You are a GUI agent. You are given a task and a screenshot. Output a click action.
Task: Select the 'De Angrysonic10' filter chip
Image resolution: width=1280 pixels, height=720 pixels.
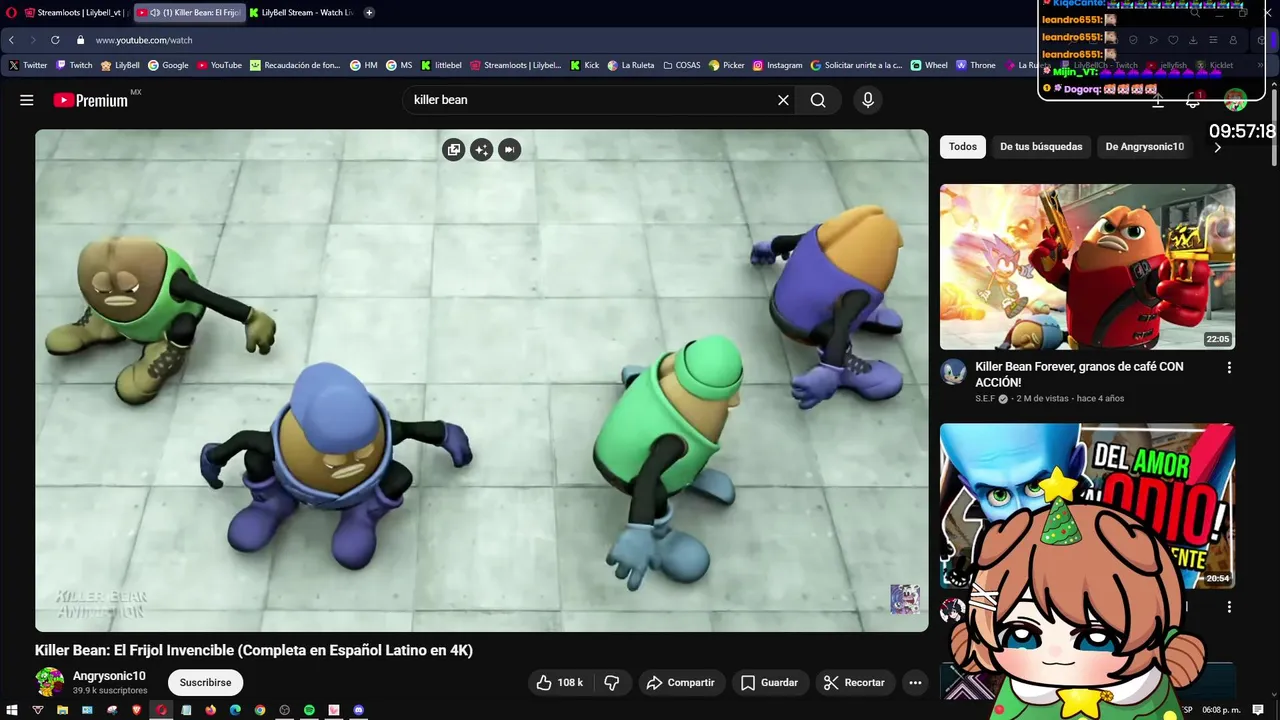(x=1144, y=147)
